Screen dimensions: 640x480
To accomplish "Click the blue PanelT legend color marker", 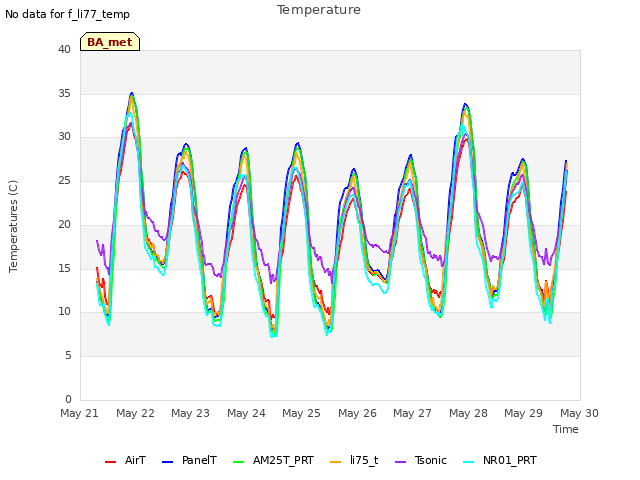I will click(168, 462).
